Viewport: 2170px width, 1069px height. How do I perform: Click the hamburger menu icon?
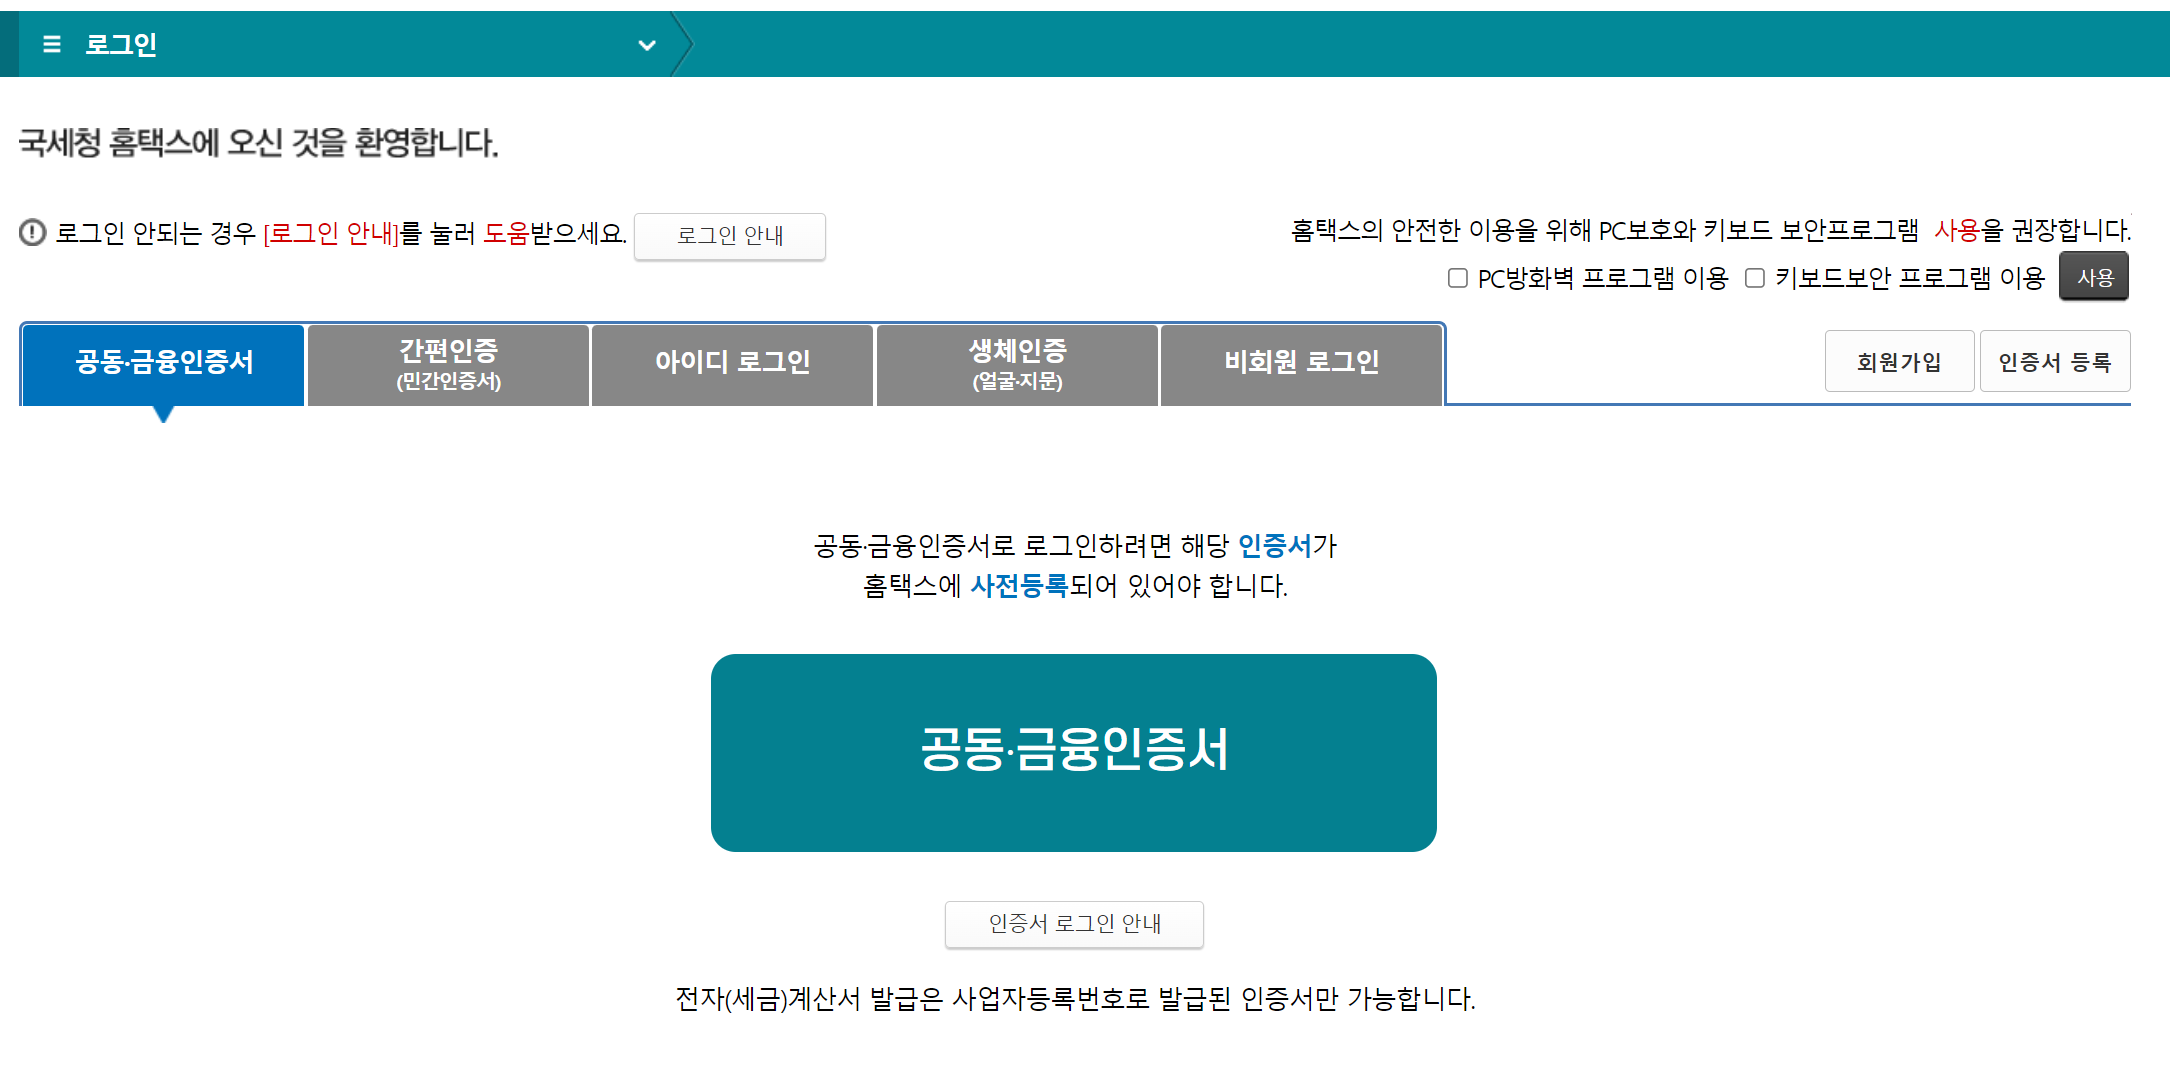[52, 44]
